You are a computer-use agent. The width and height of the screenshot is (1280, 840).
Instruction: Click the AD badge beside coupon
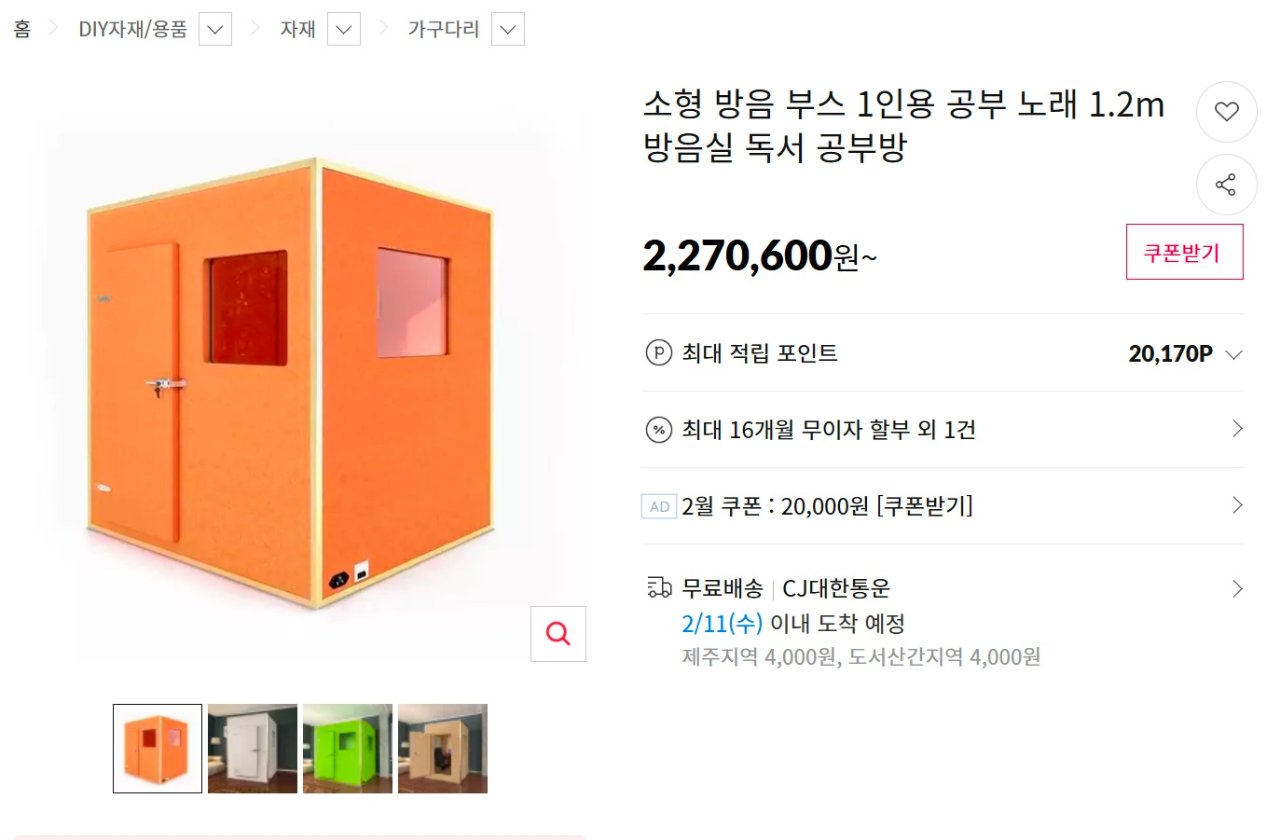[659, 507]
